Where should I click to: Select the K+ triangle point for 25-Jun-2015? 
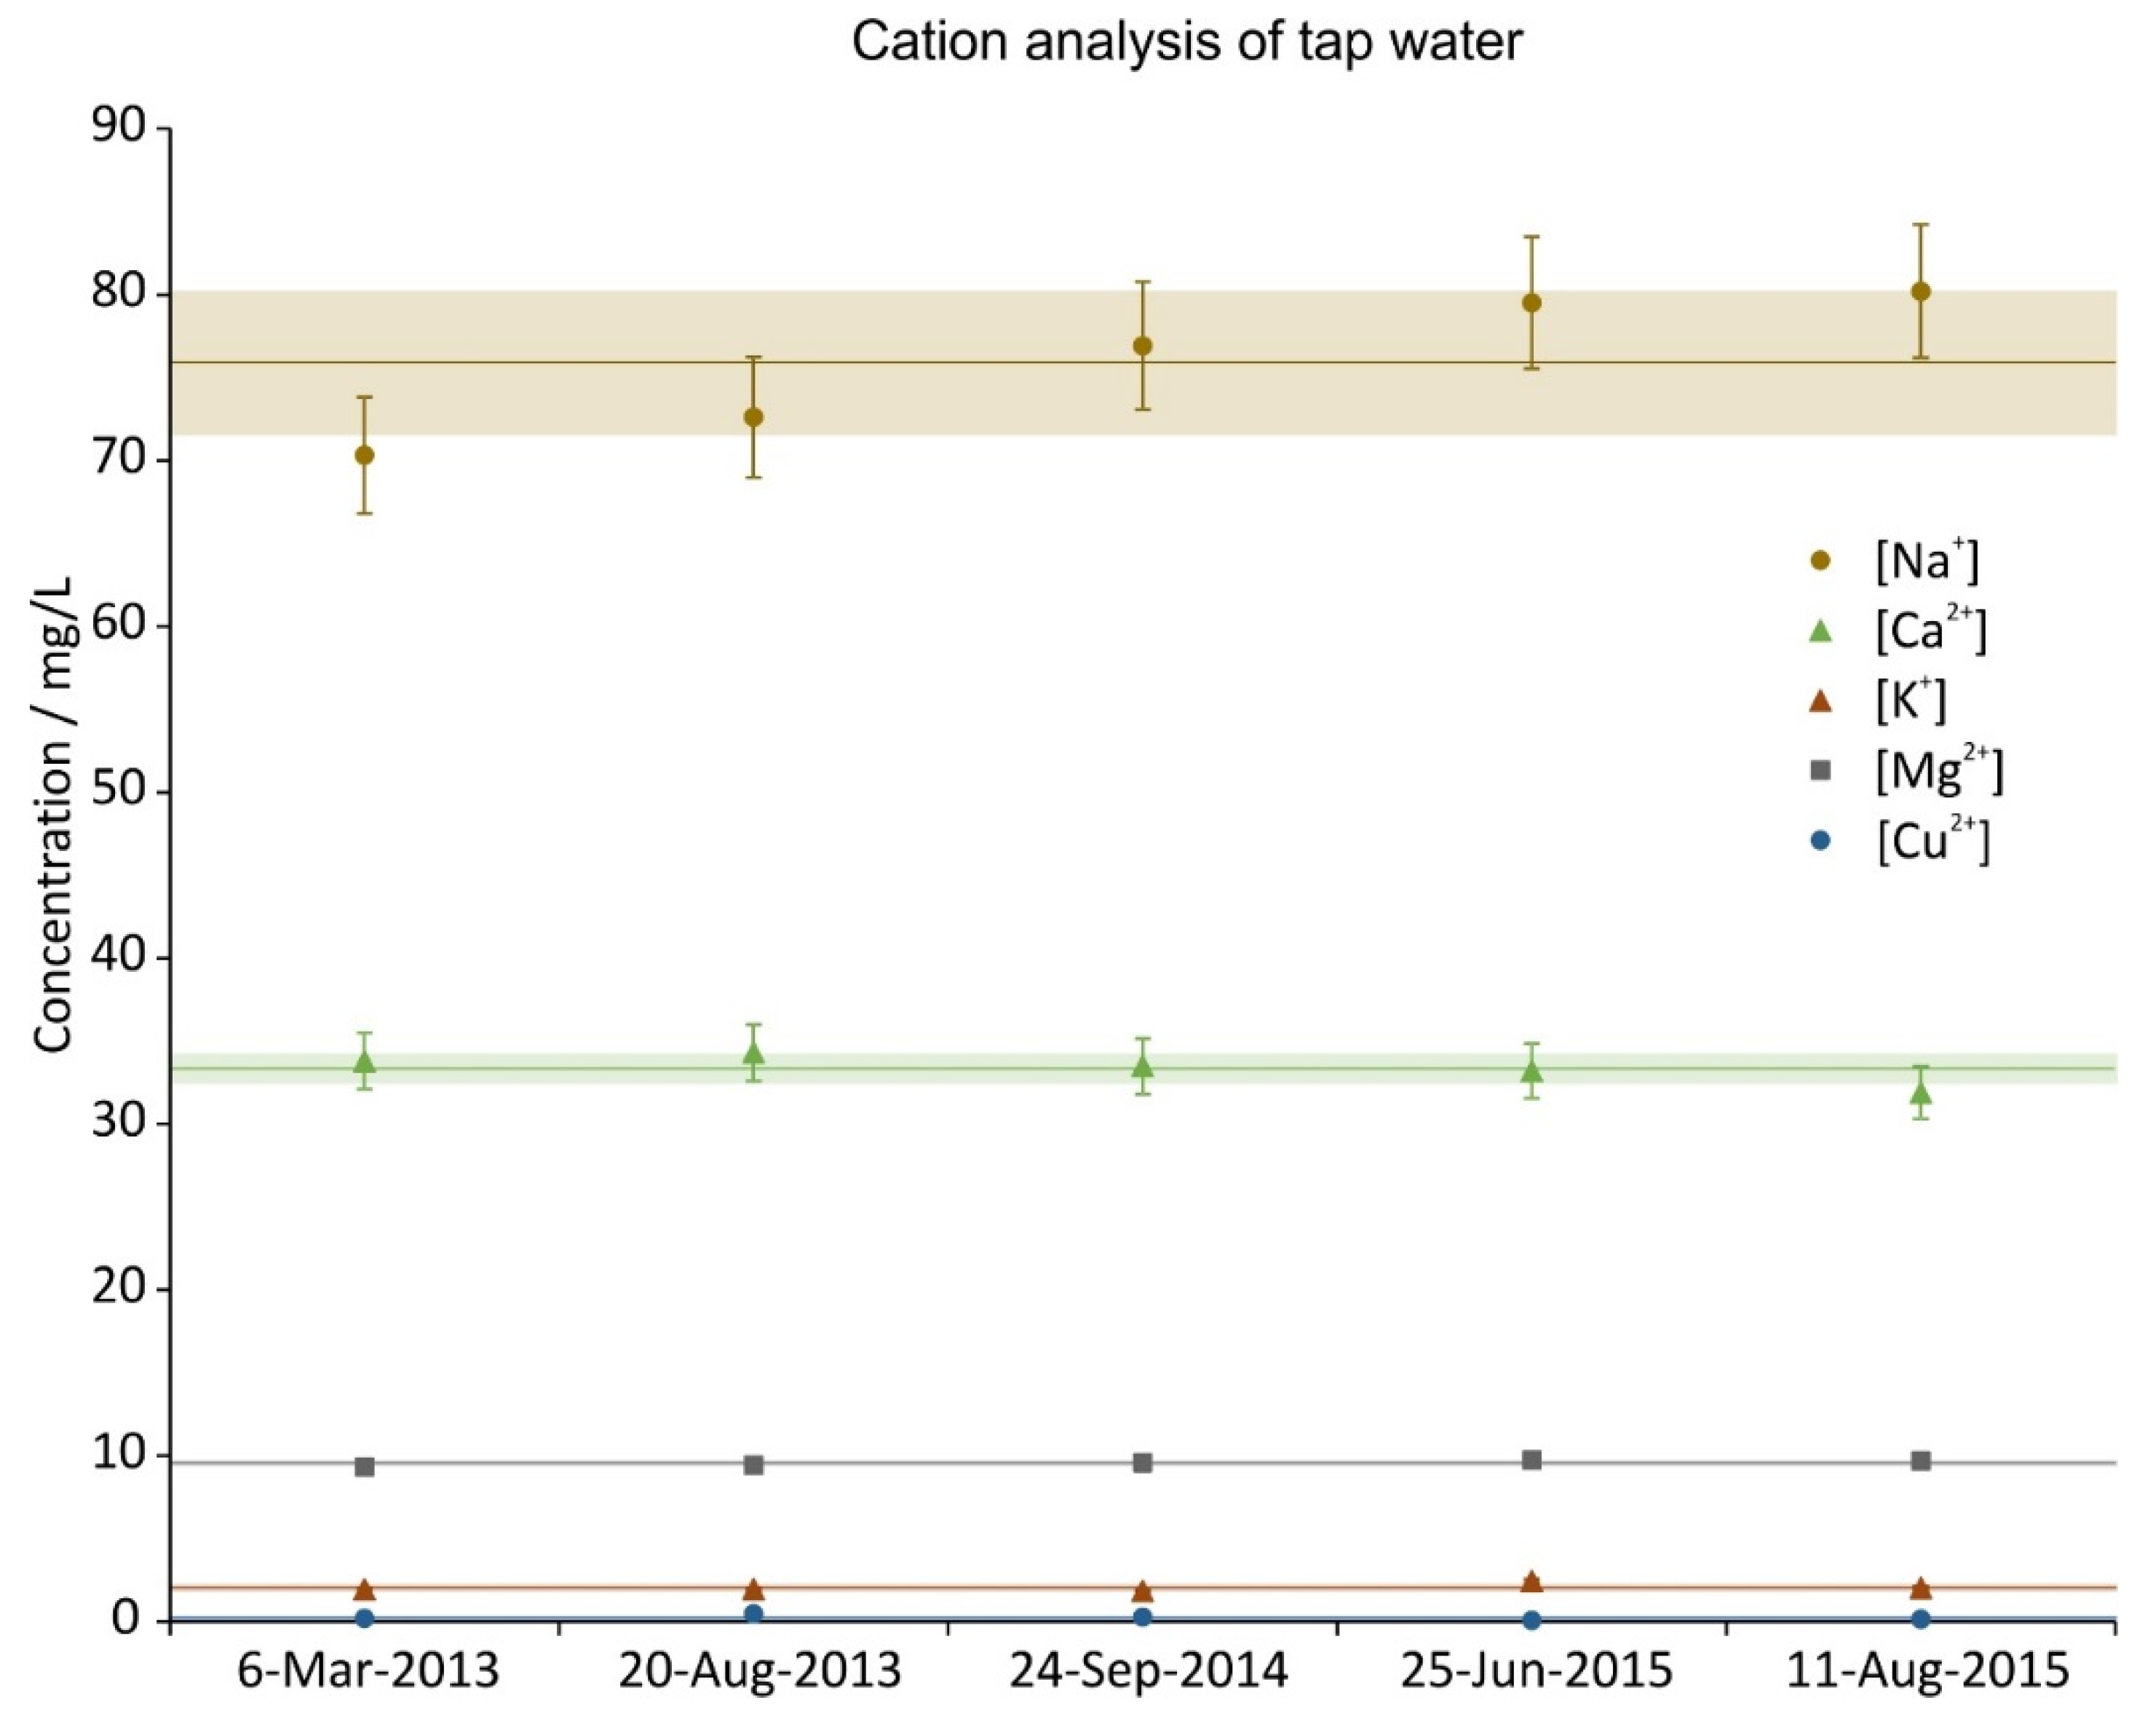(1531, 1582)
